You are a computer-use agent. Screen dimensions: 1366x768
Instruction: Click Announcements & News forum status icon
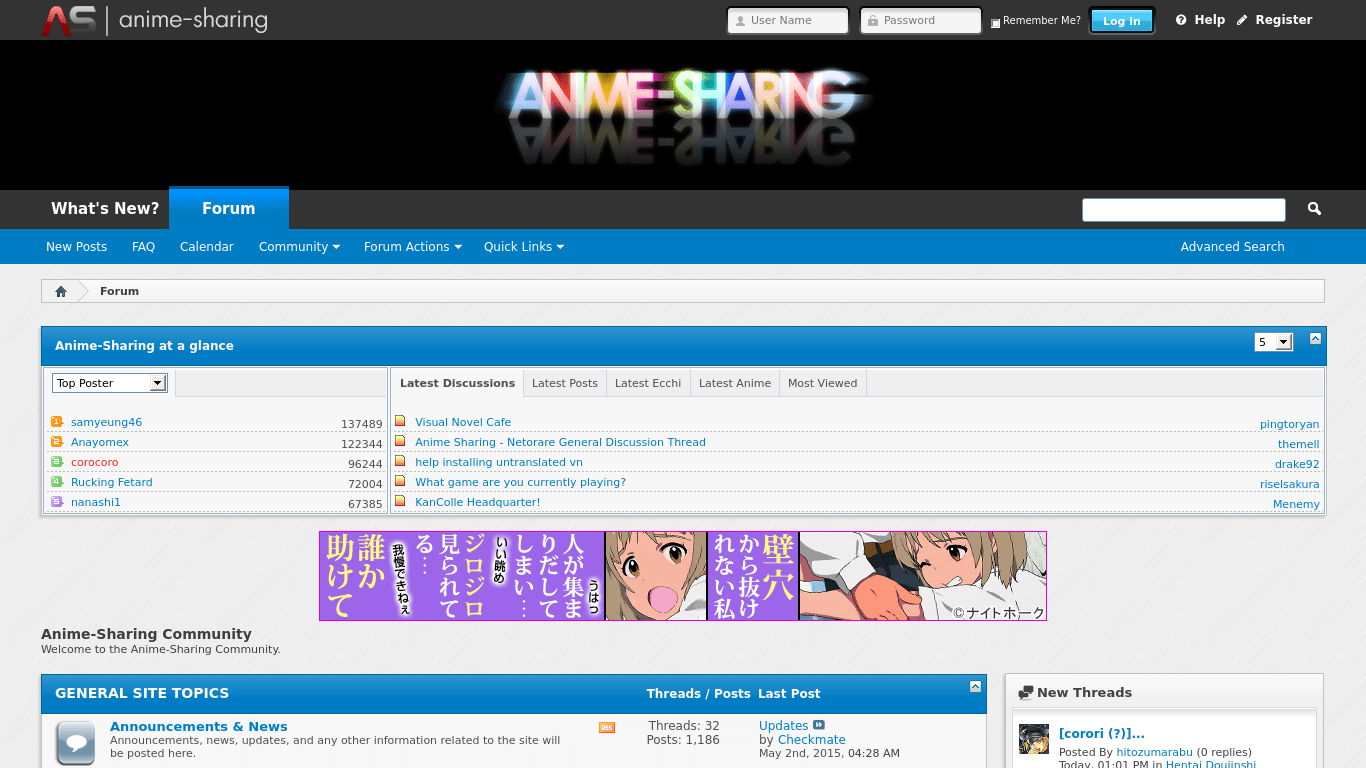(75, 743)
